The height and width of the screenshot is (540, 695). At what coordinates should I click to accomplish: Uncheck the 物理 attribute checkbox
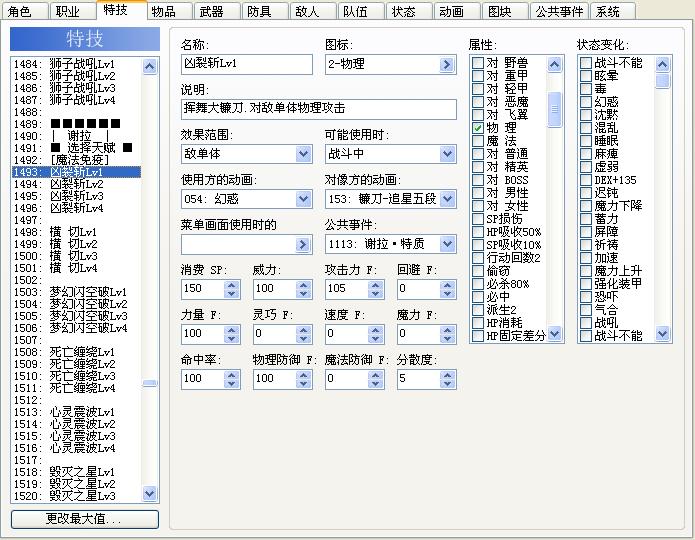pos(478,128)
